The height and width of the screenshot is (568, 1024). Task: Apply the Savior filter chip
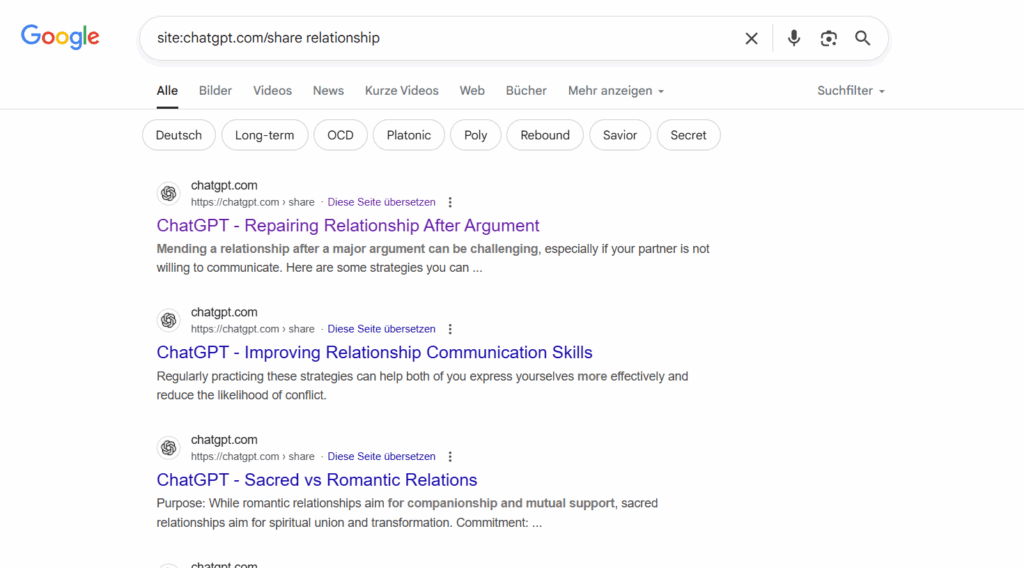620,135
